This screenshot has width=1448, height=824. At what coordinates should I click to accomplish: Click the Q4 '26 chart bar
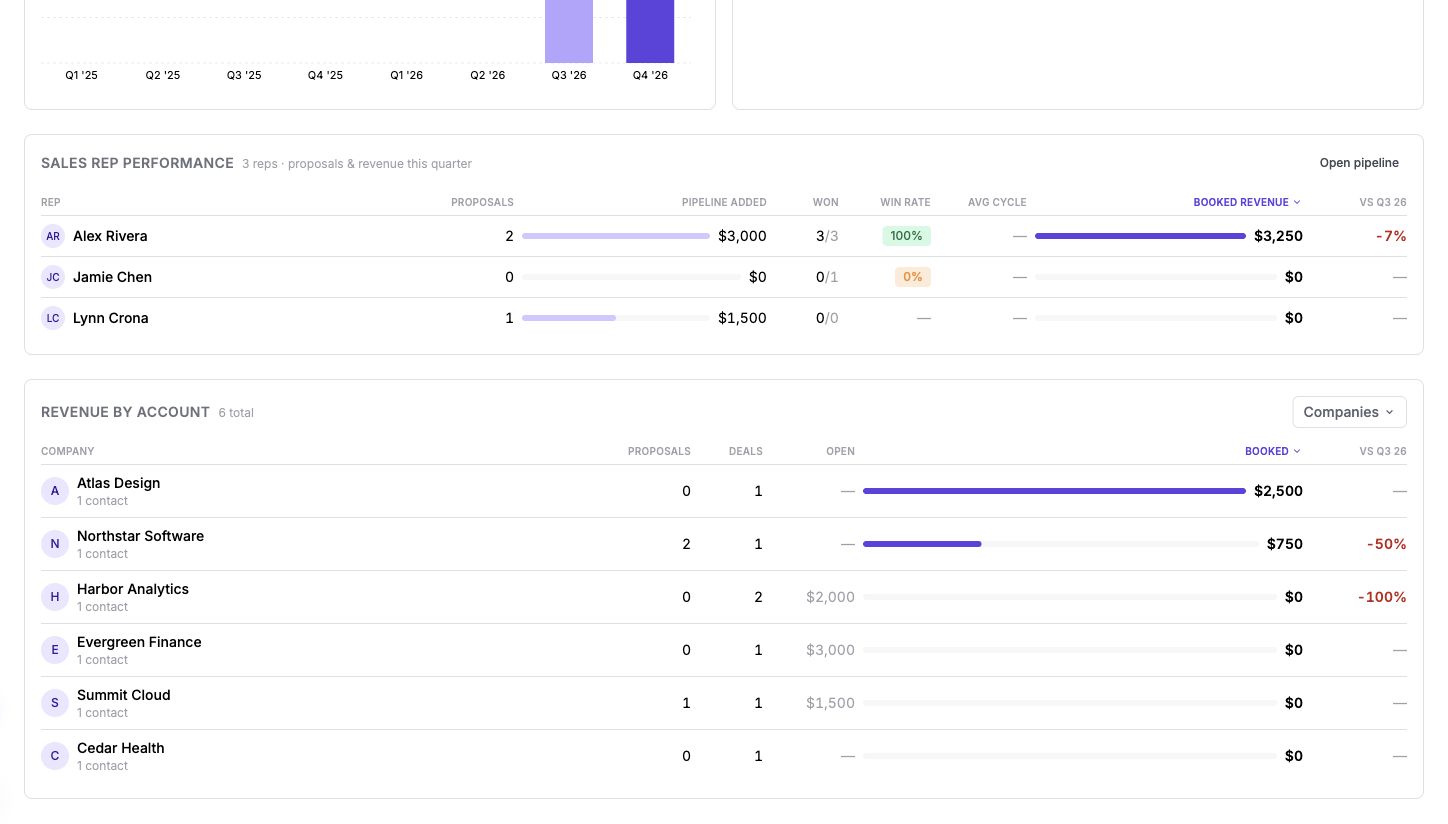pos(650,31)
